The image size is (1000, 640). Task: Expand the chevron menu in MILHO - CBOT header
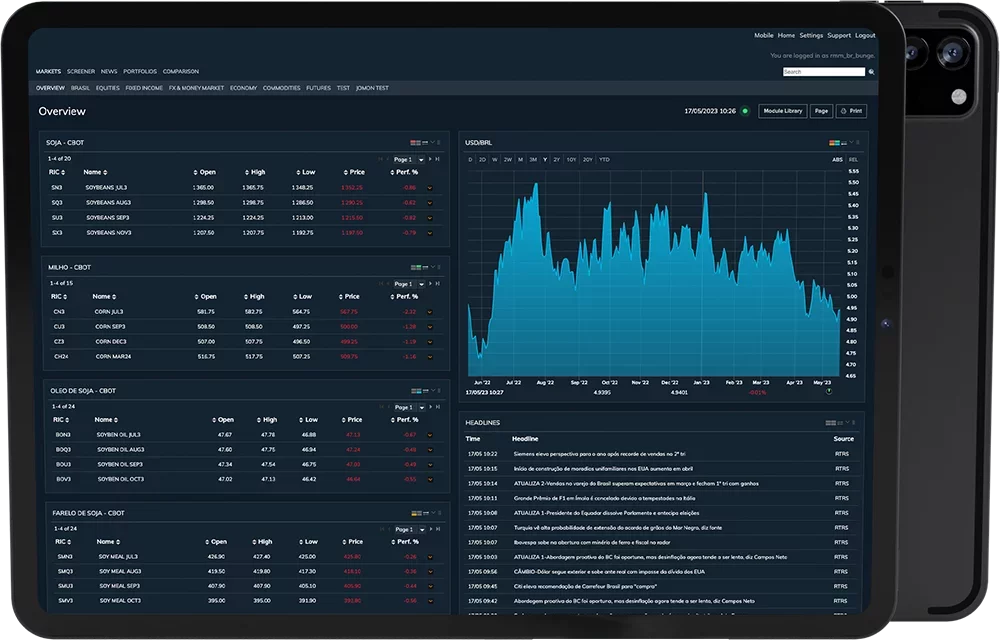(x=432, y=267)
